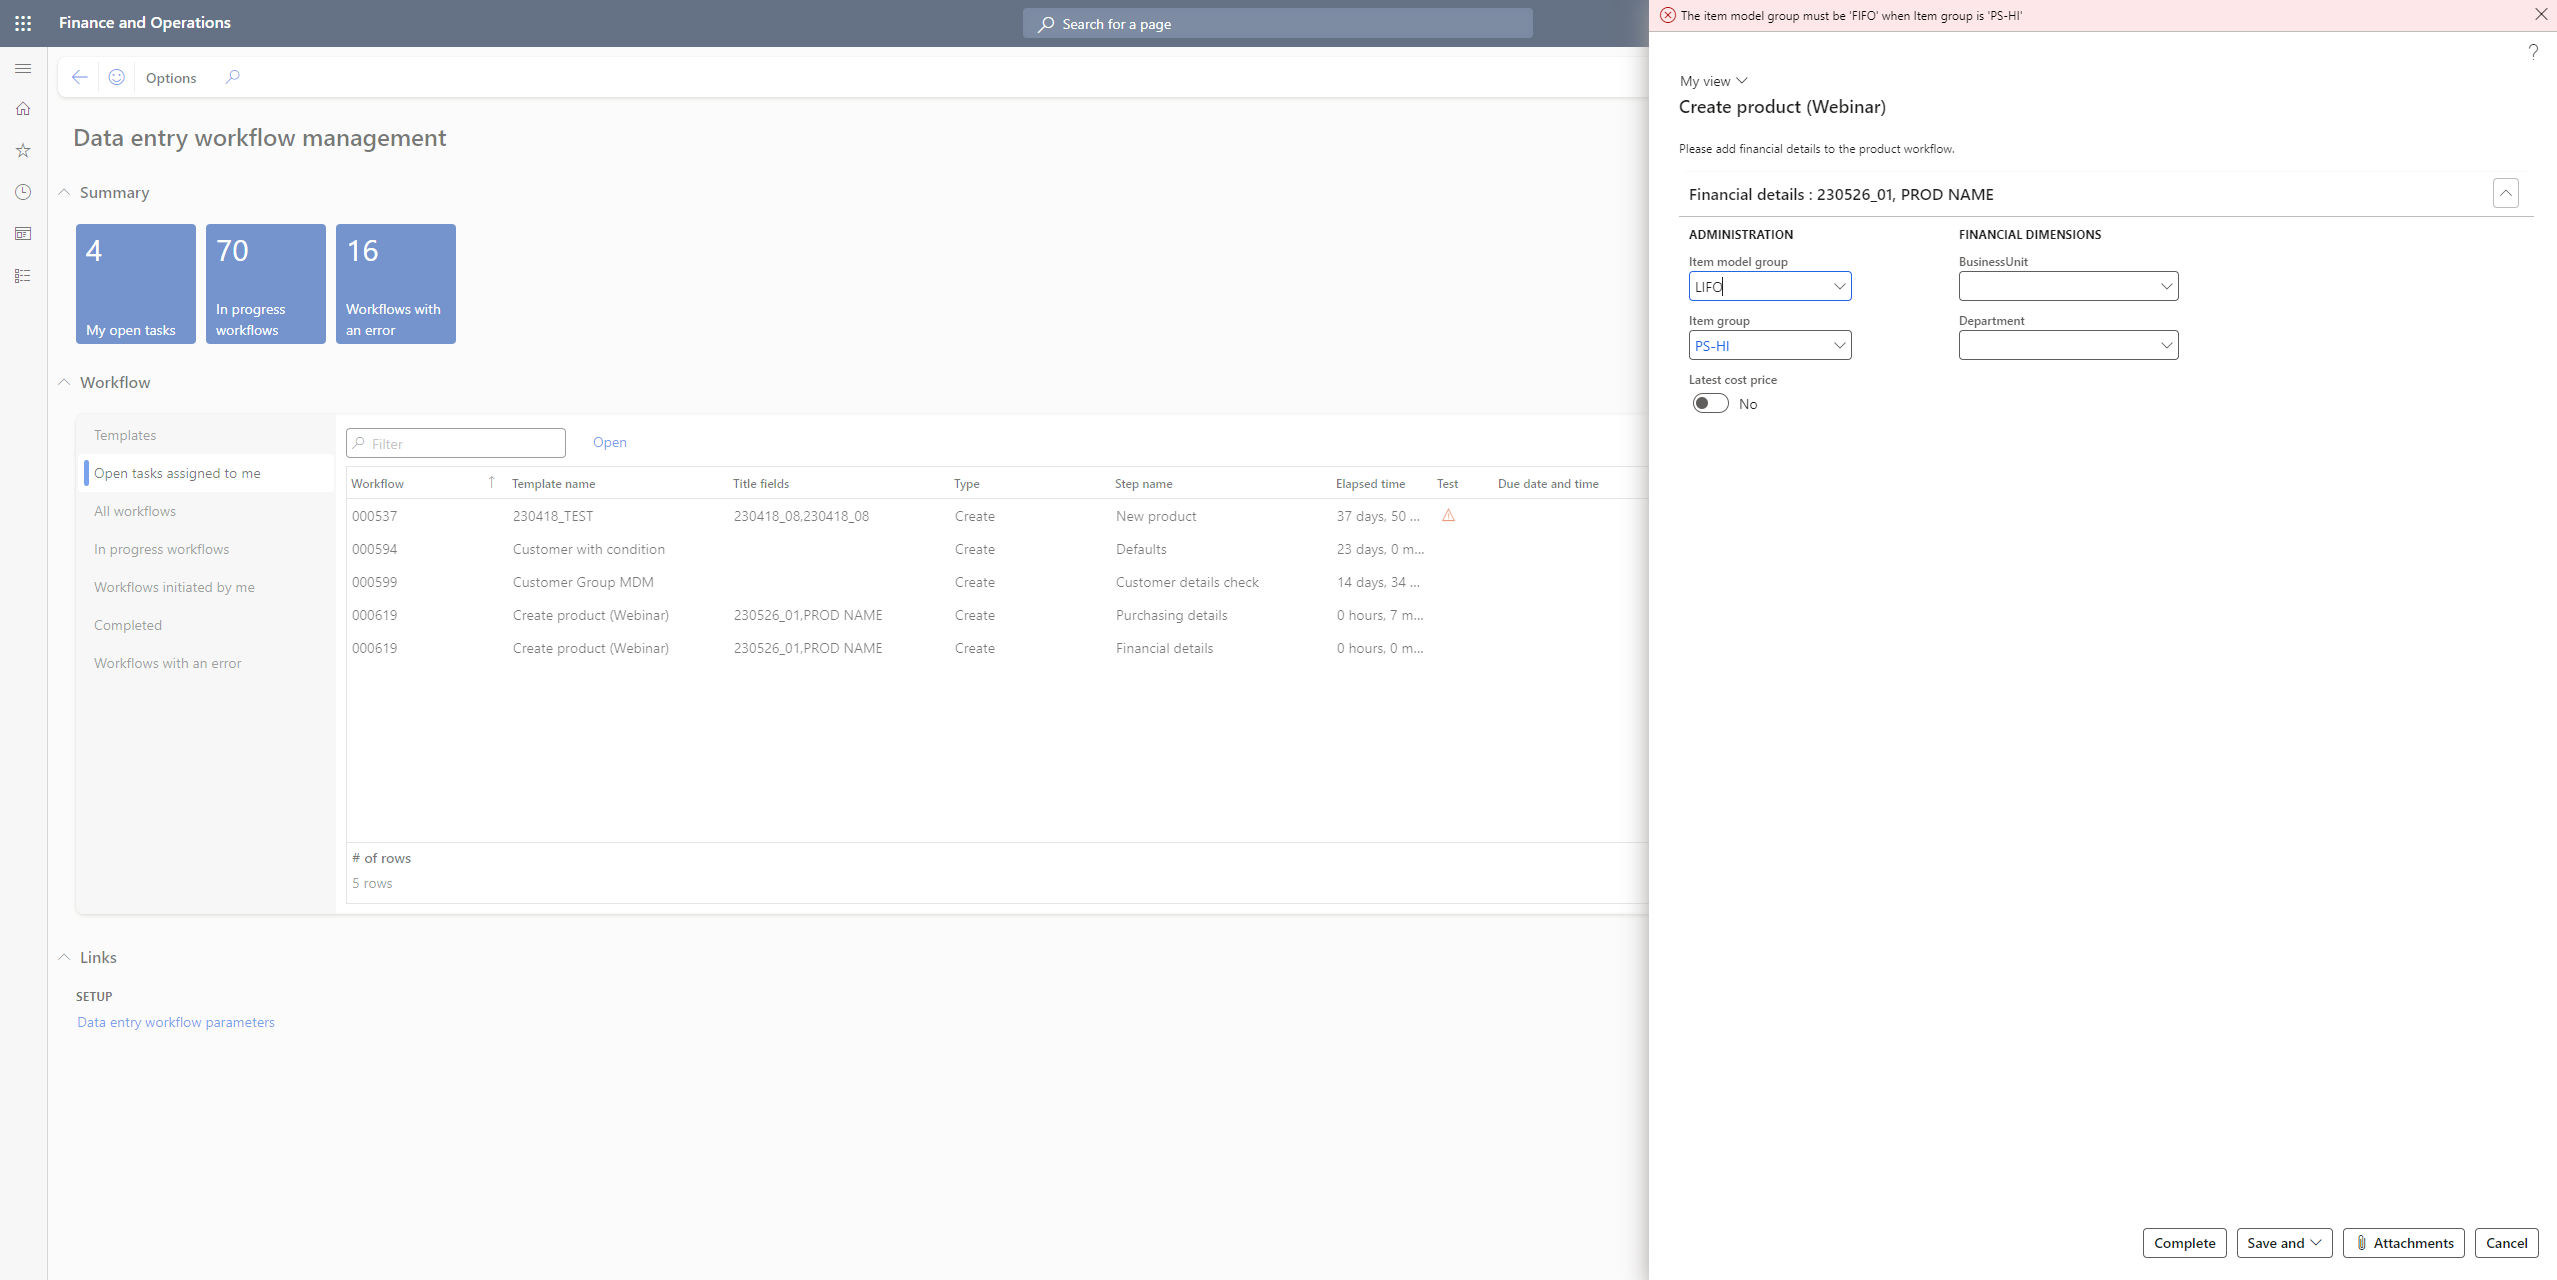Click Step name column header
The height and width of the screenshot is (1280, 2557).
point(1143,483)
